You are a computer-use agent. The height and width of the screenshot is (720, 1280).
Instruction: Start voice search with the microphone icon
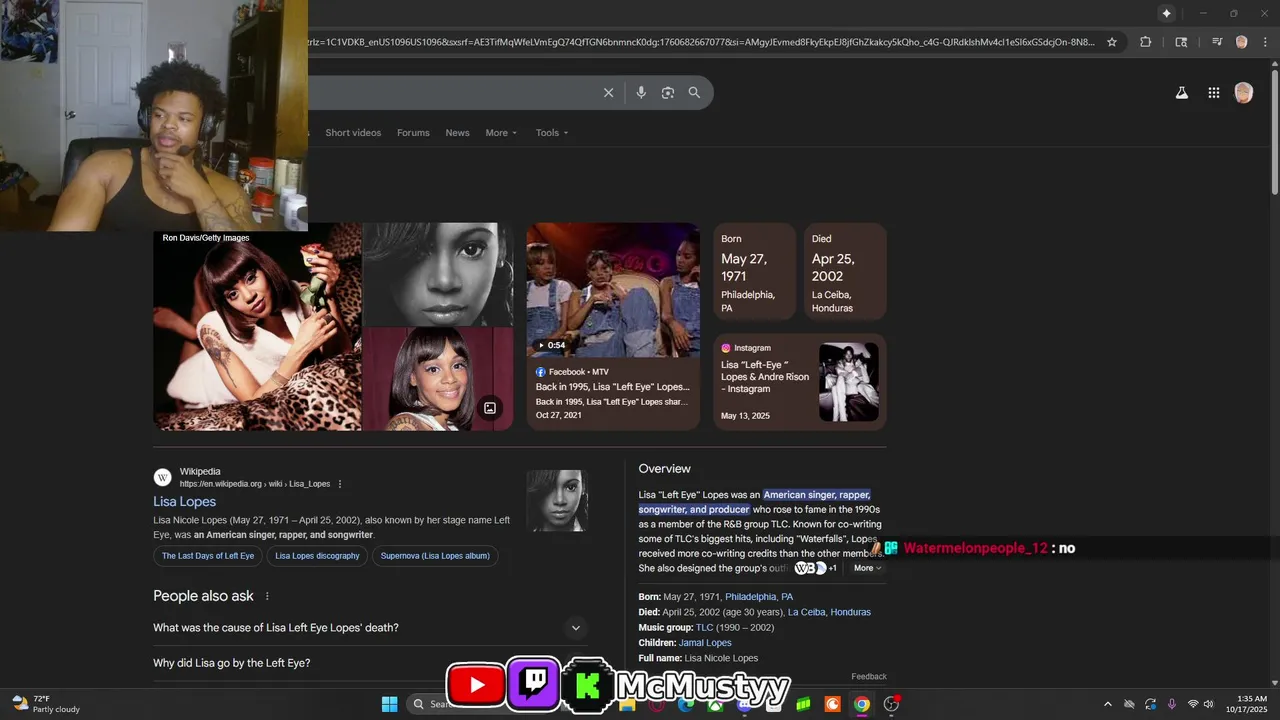641,93
